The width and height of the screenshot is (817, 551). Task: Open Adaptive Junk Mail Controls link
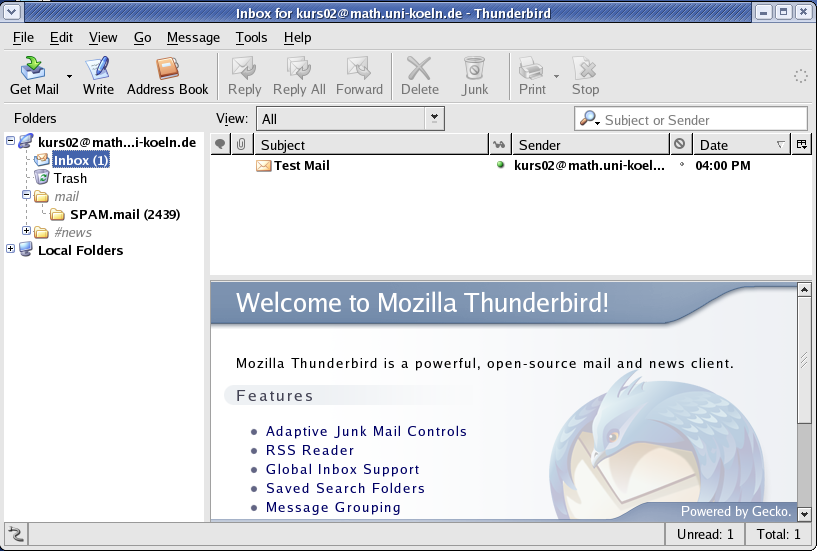click(366, 432)
